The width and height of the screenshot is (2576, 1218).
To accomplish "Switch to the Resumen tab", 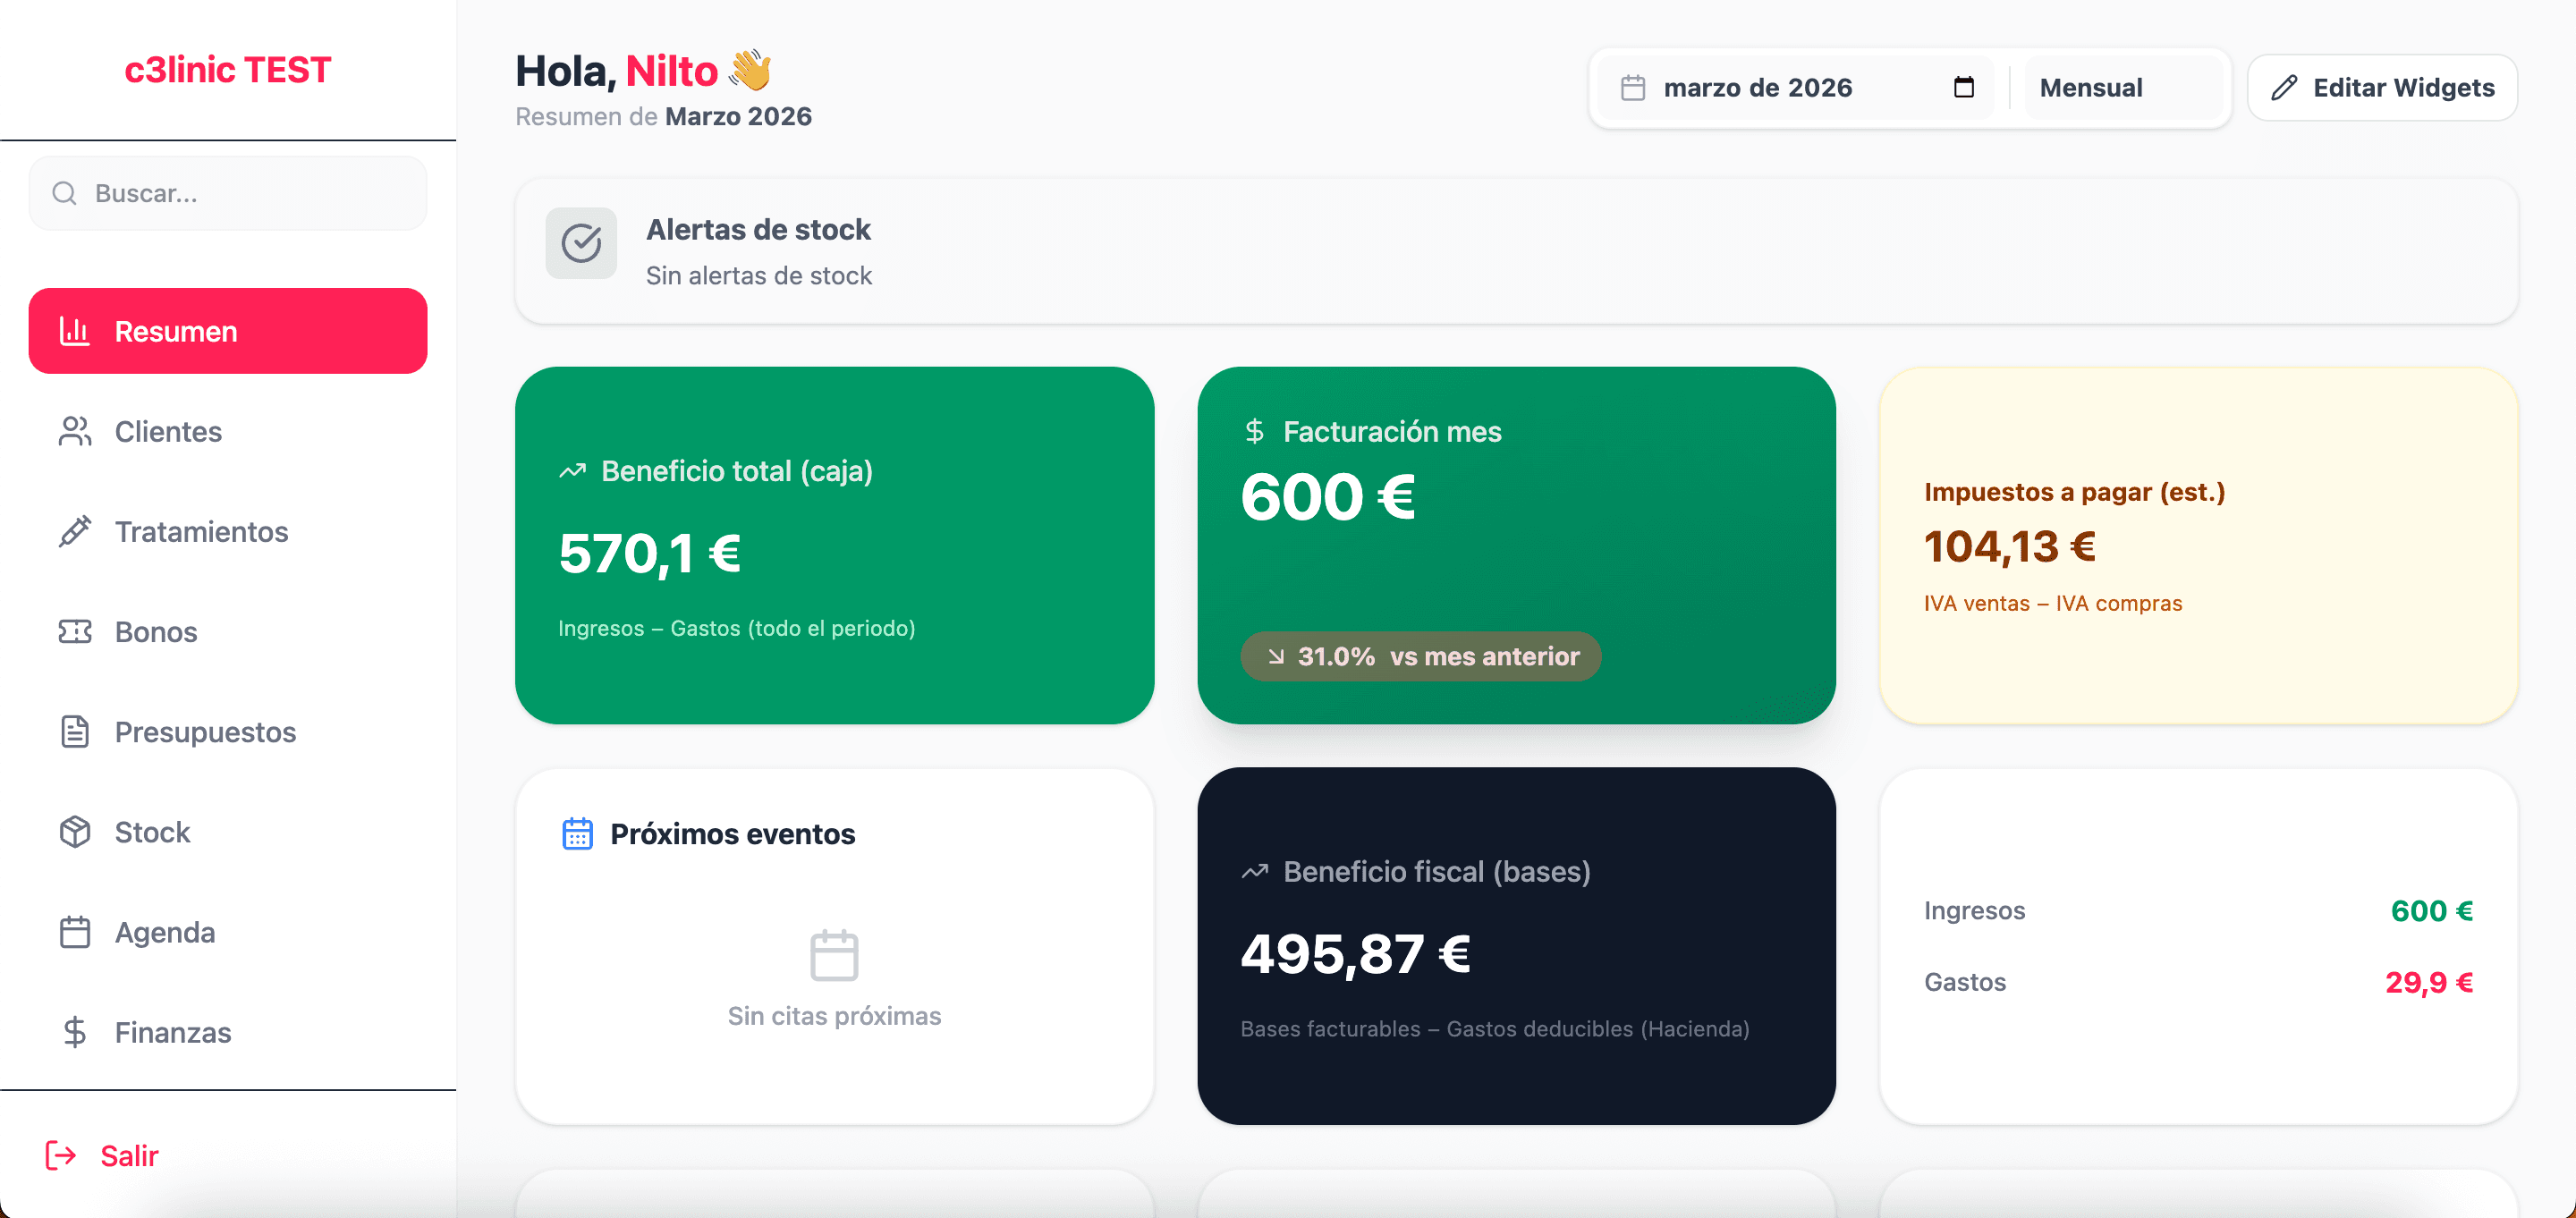I will pyautogui.click(x=176, y=331).
